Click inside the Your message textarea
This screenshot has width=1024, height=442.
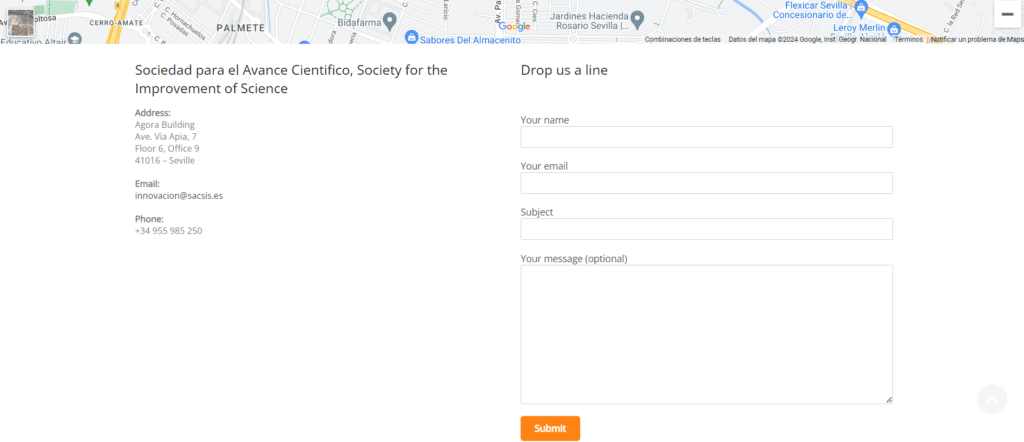706,334
